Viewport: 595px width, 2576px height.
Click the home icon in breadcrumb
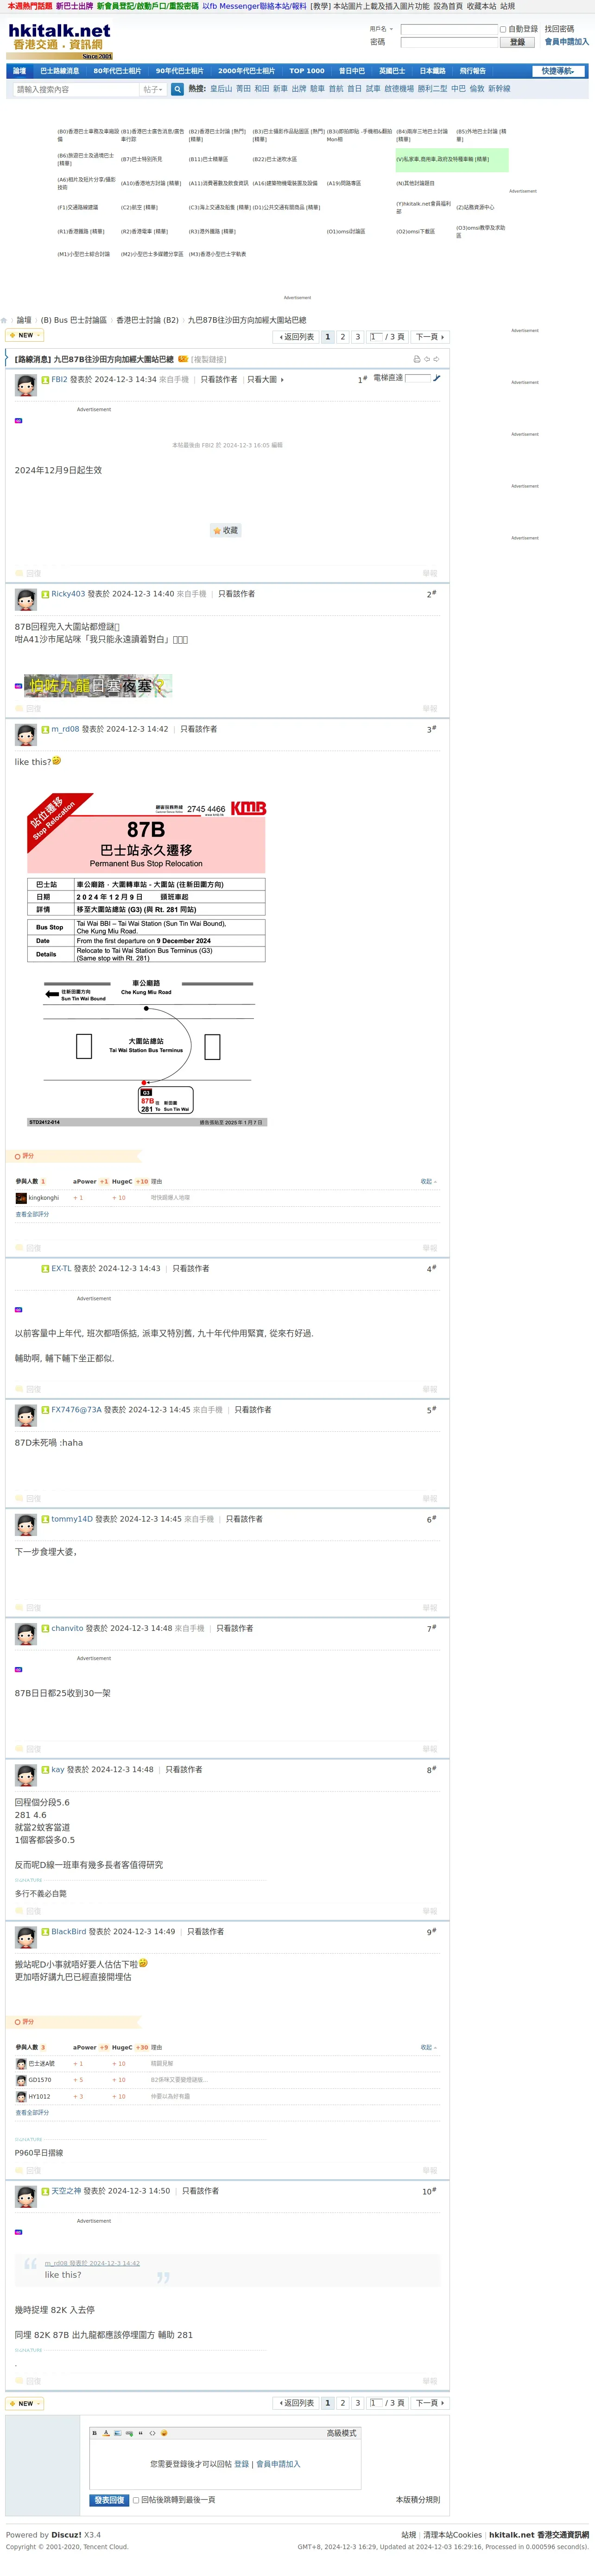tap(4, 320)
